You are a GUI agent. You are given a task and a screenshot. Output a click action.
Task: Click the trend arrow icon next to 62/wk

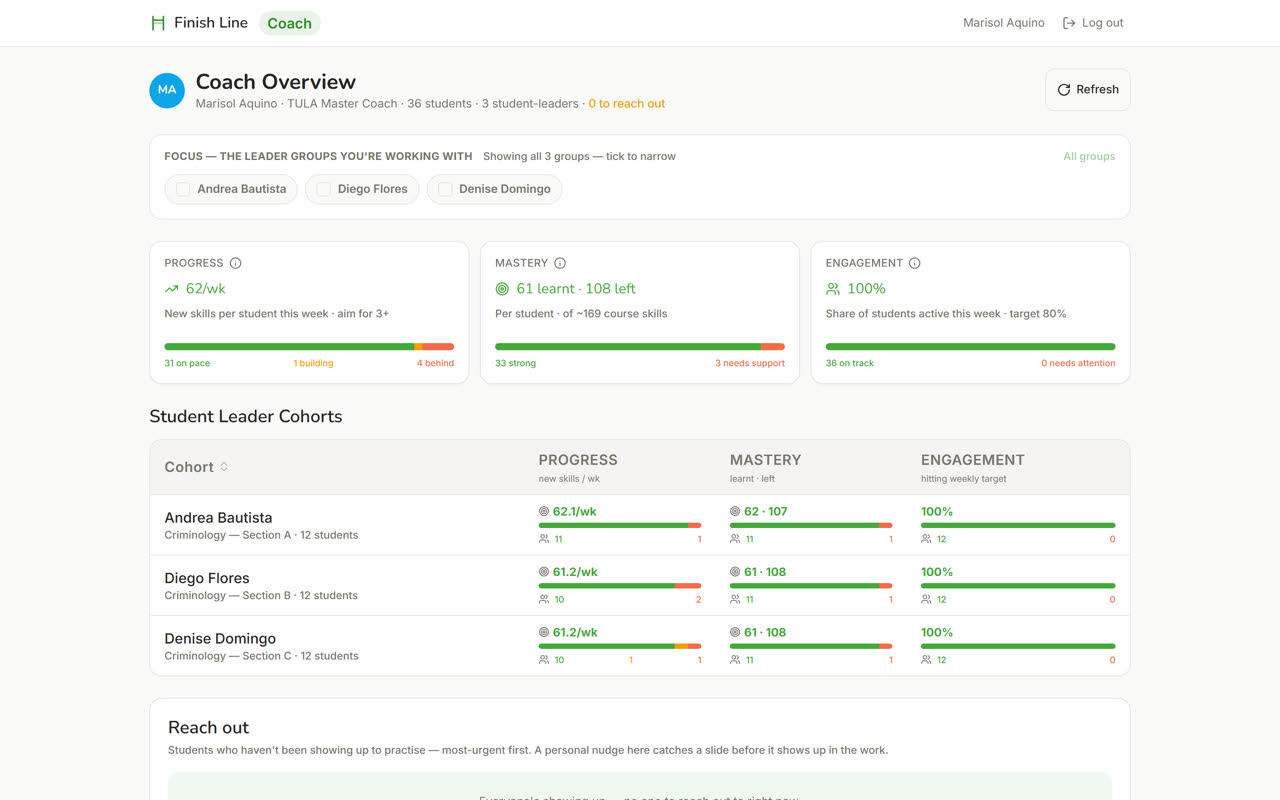click(172, 289)
